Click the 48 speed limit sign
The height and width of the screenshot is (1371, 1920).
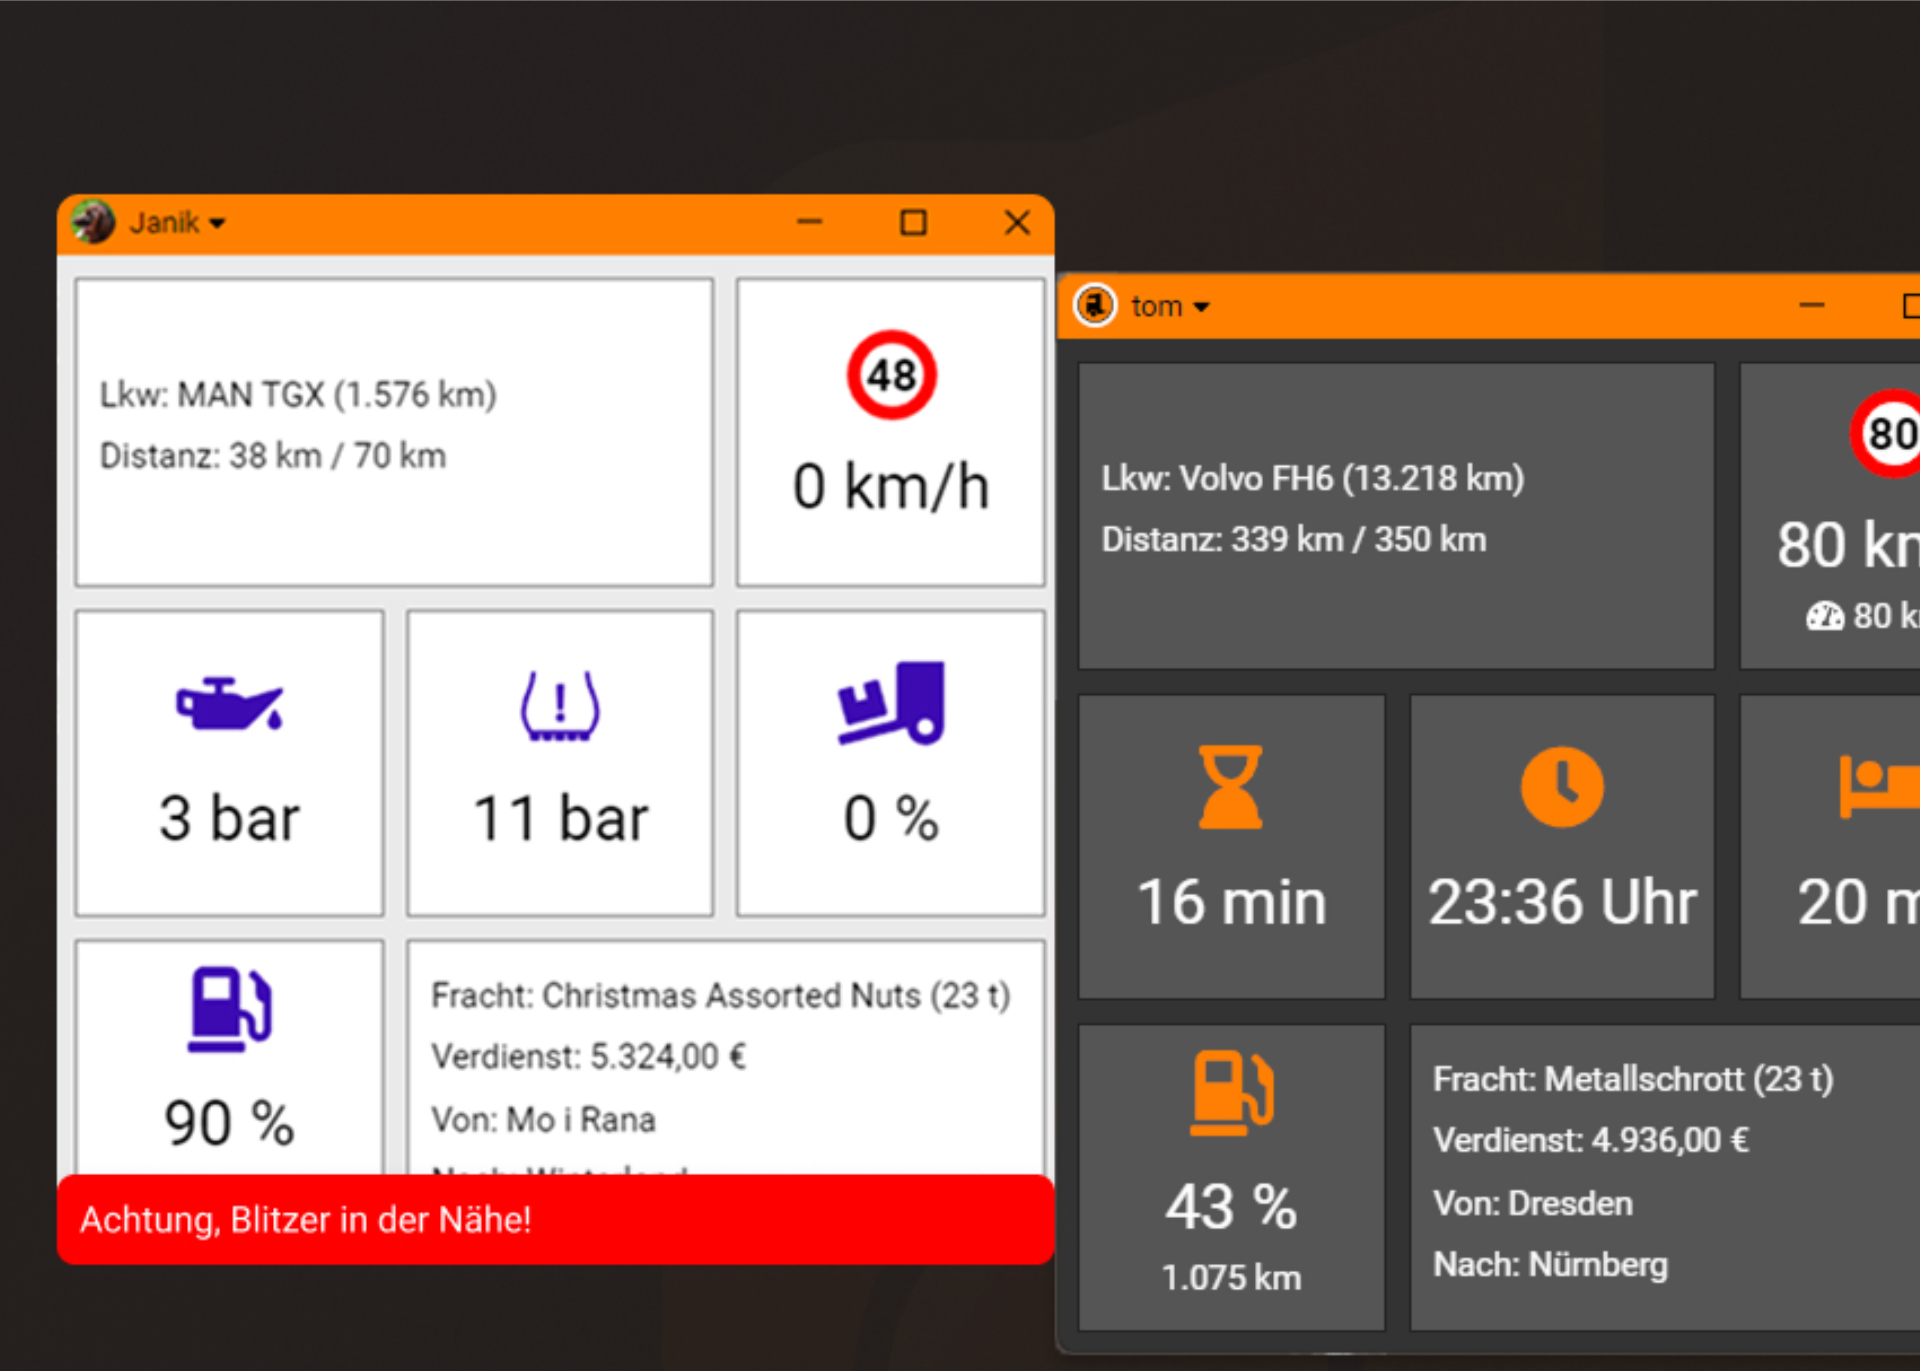tap(891, 376)
